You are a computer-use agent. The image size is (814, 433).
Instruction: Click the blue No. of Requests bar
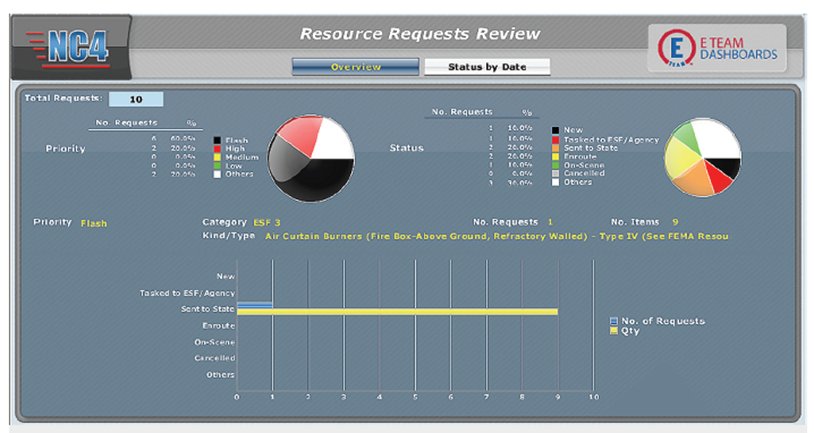point(254,305)
